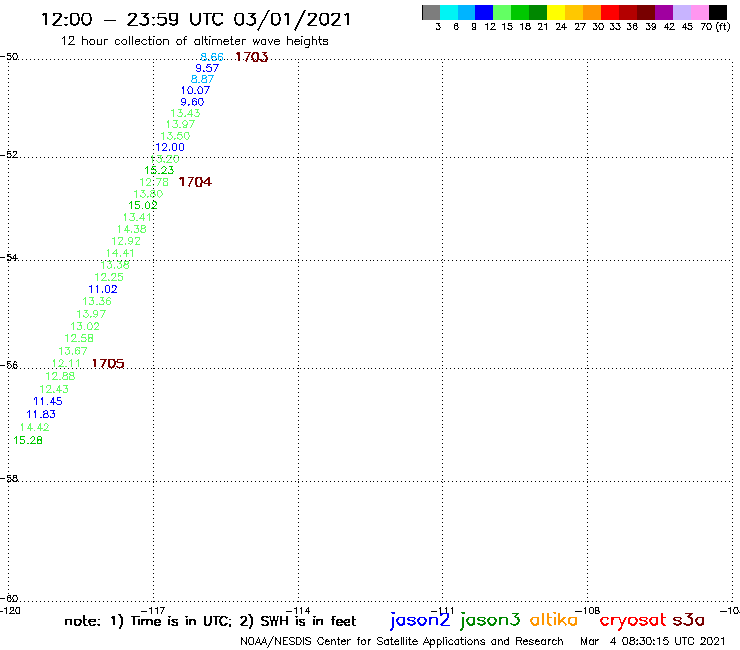Click the 13.02 wave height value
Image resolution: width=740 pixels, height=650 pixels.
pyautogui.click(x=85, y=326)
